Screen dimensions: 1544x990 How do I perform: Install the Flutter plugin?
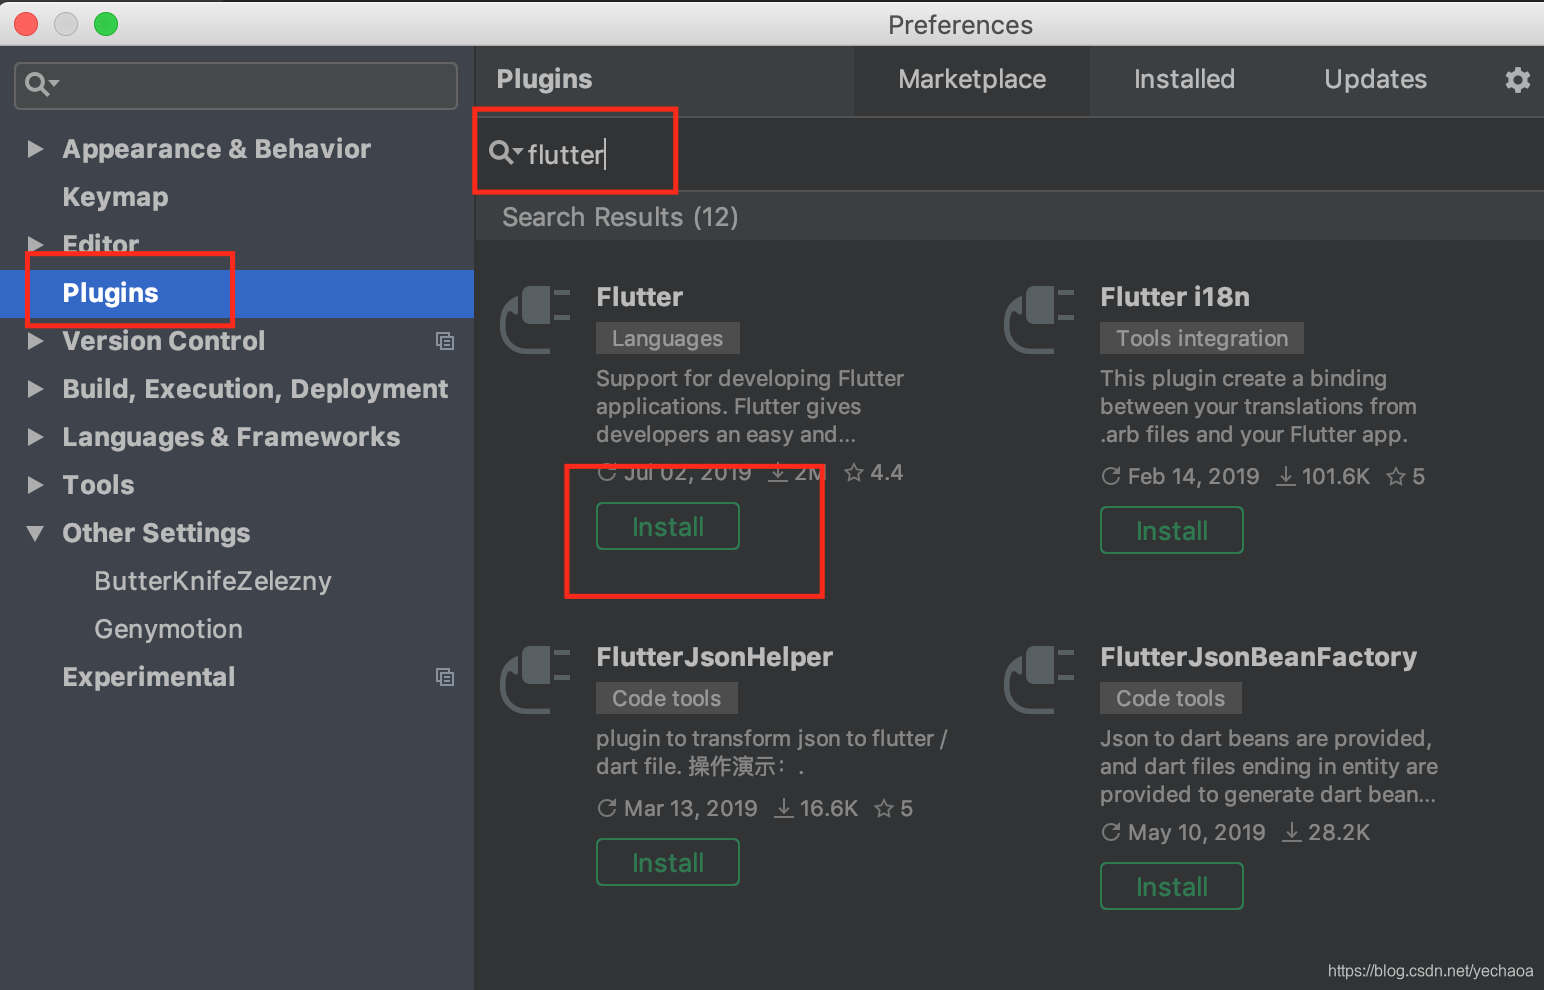(x=668, y=526)
